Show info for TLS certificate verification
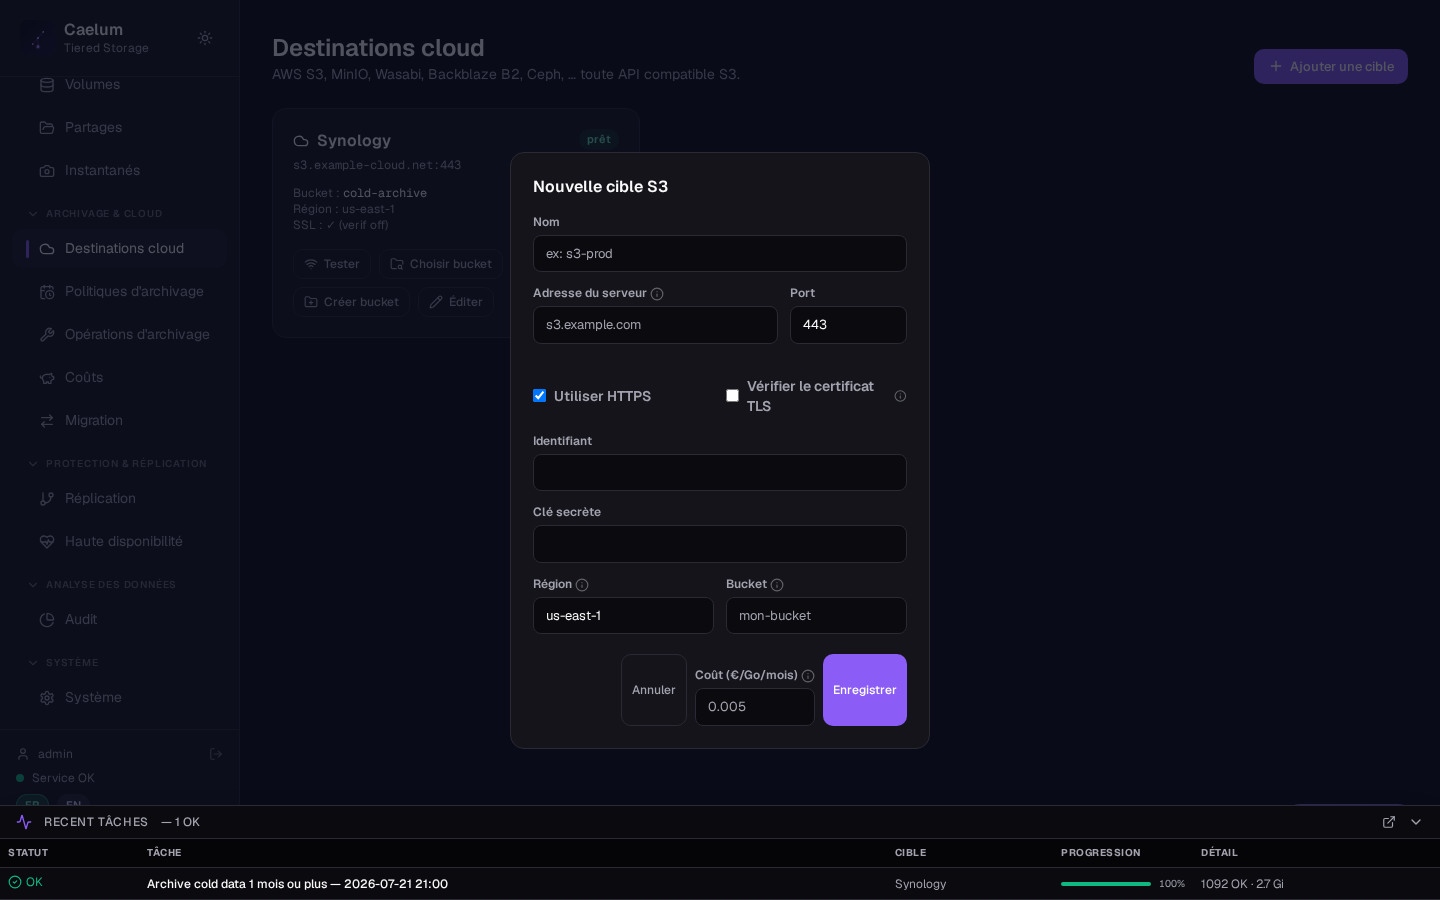This screenshot has width=1440, height=900. point(900,396)
